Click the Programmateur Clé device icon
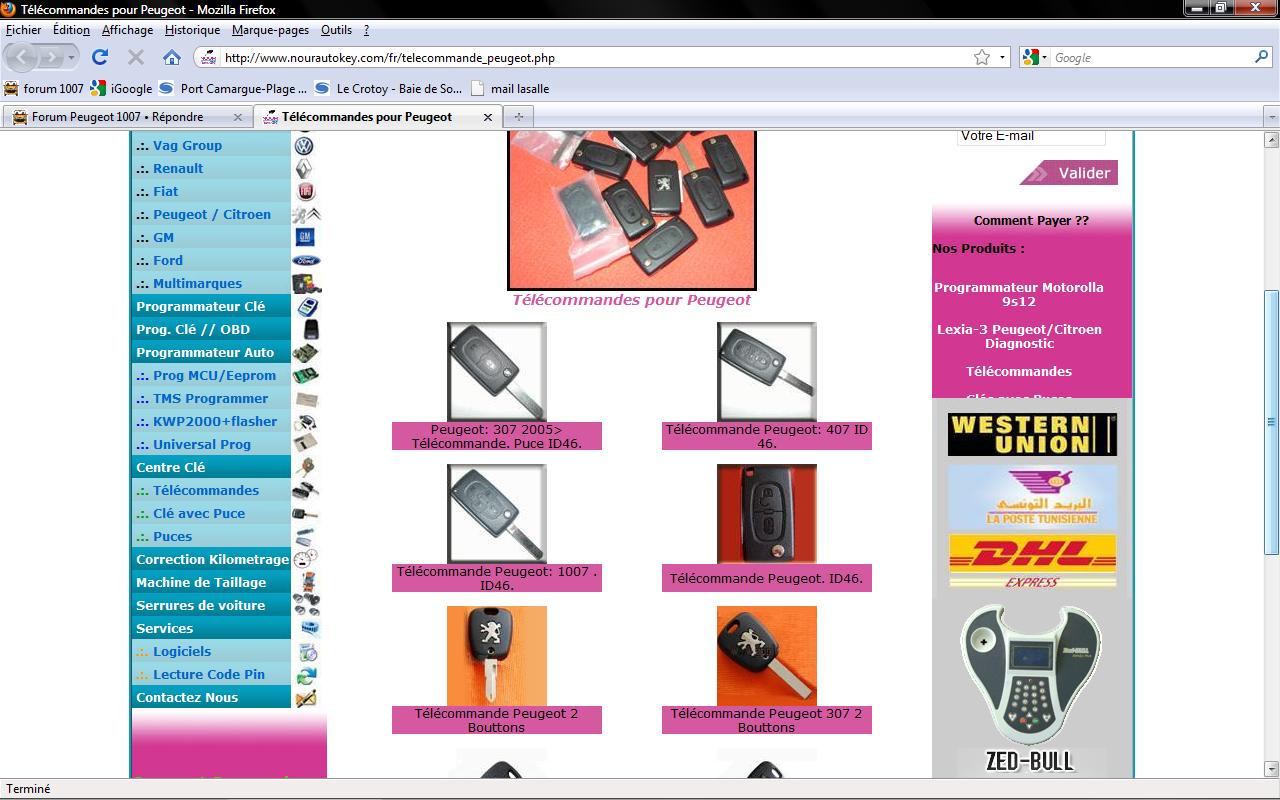The height and width of the screenshot is (800, 1280). click(x=309, y=306)
